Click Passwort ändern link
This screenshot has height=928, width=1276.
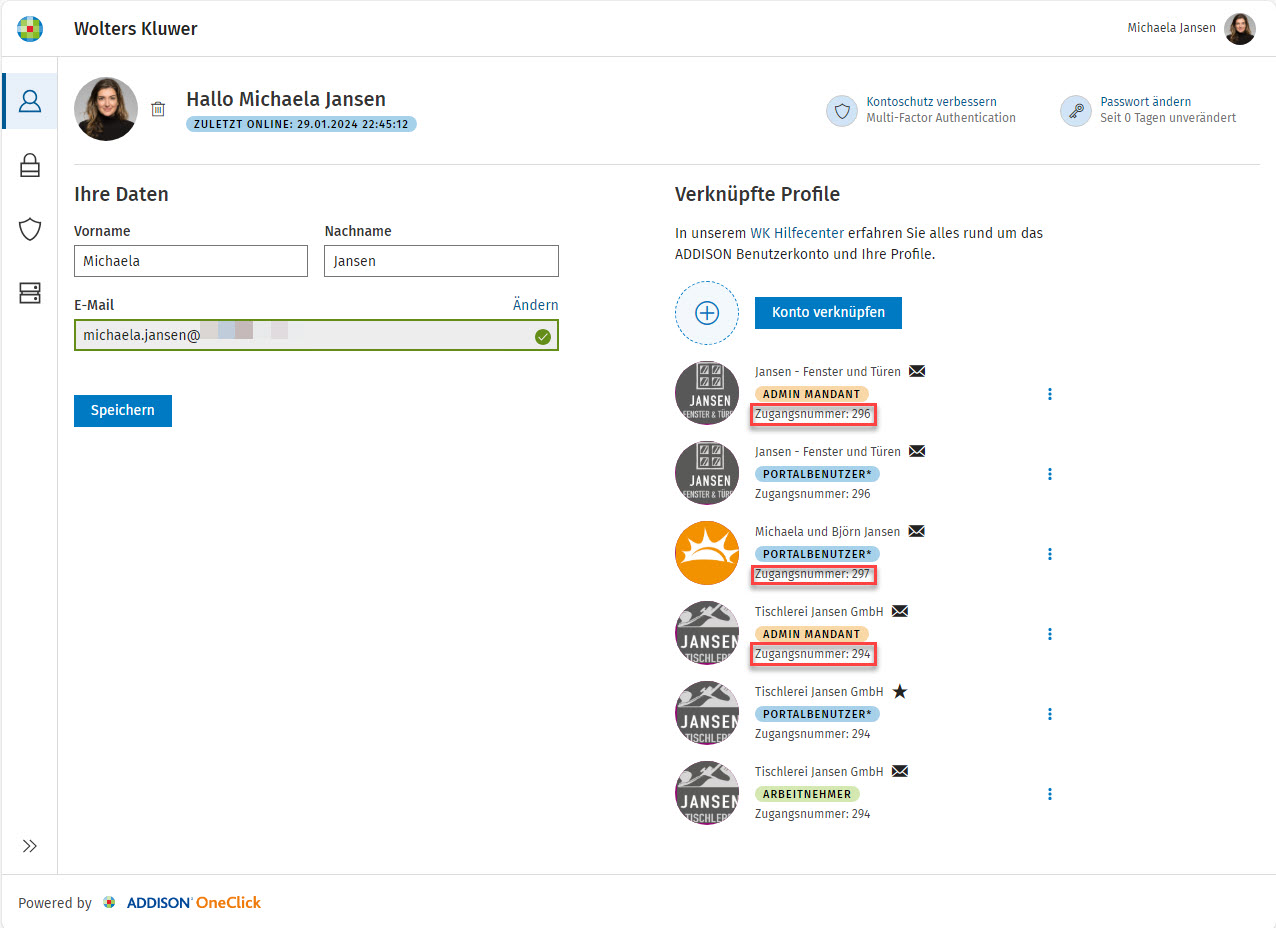tap(1145, 101)
